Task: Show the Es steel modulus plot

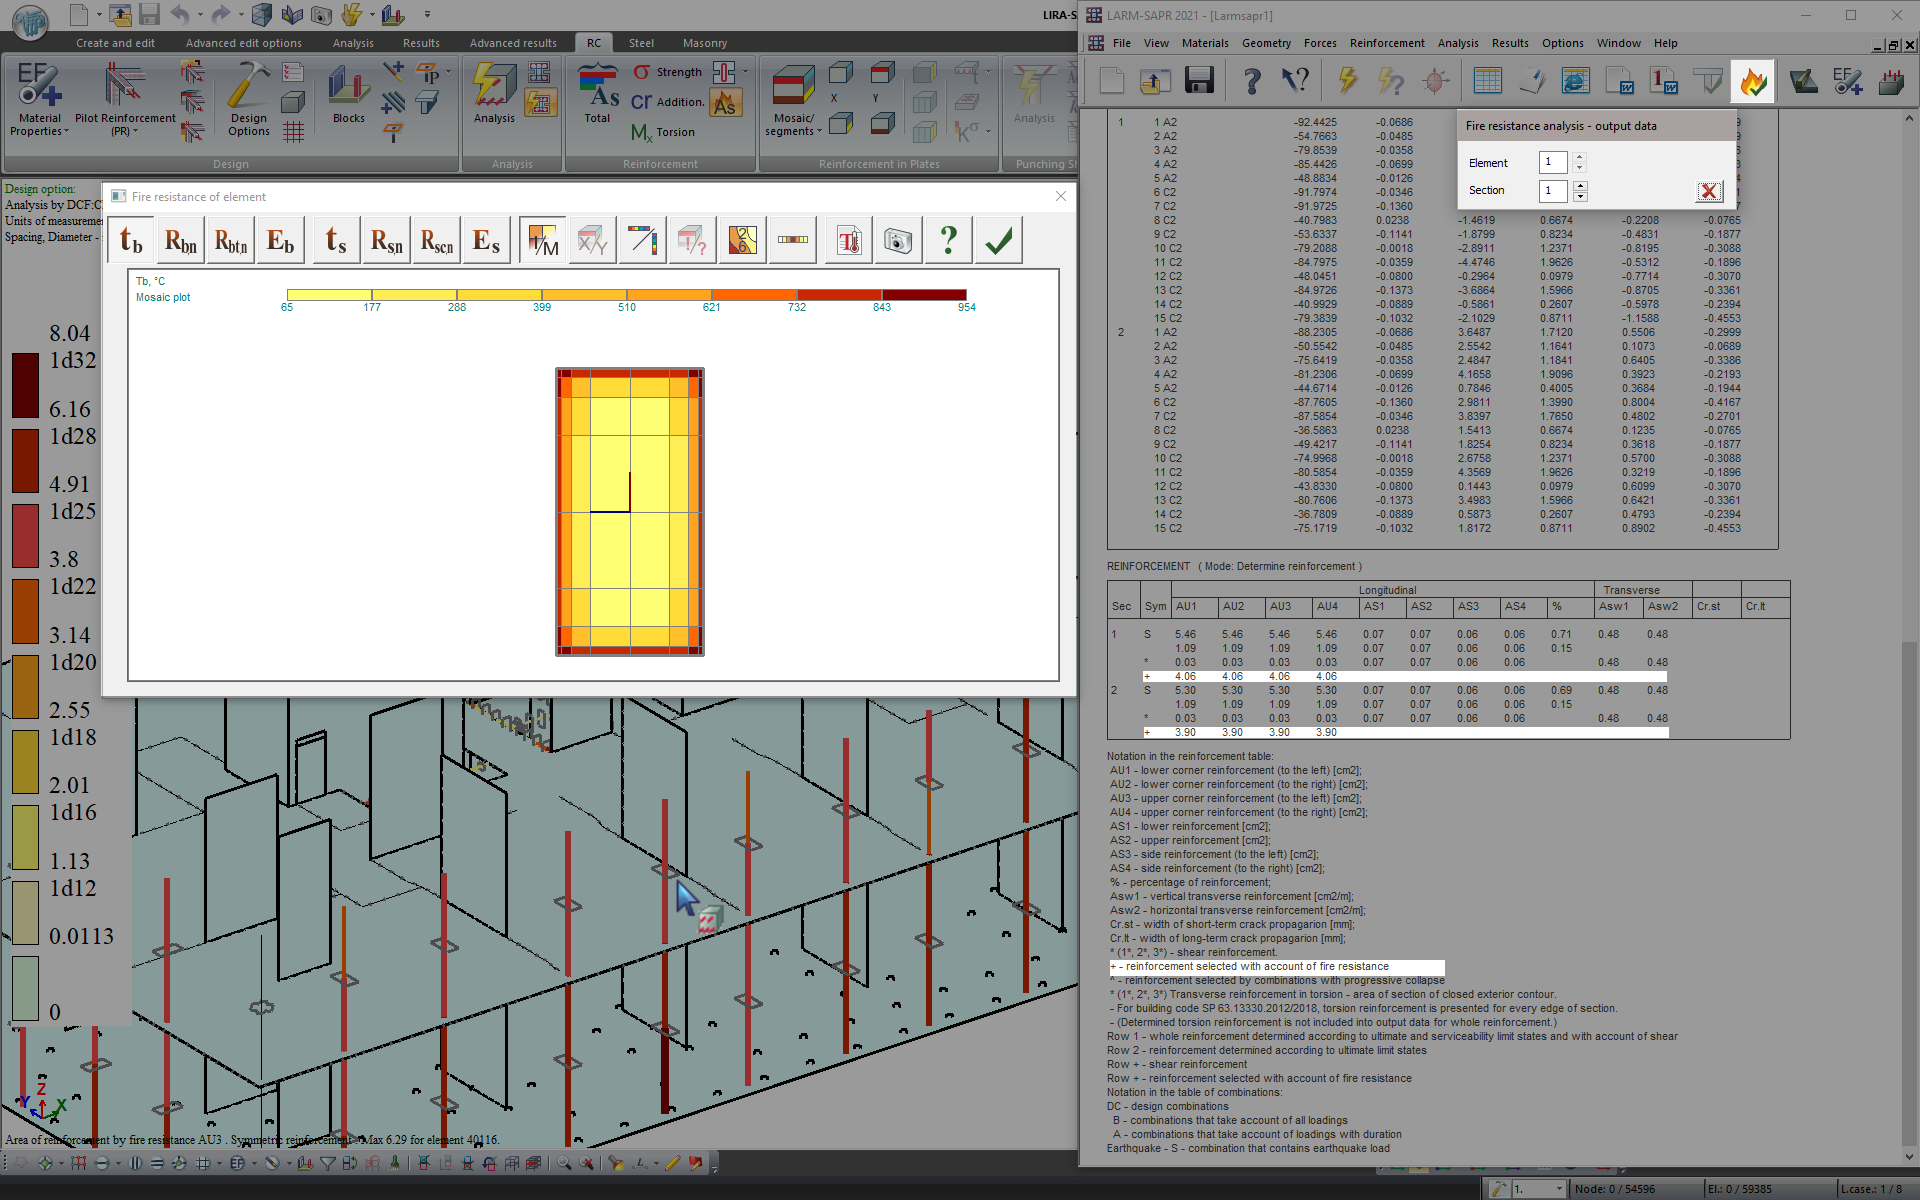Action: (x=486, y=241)
